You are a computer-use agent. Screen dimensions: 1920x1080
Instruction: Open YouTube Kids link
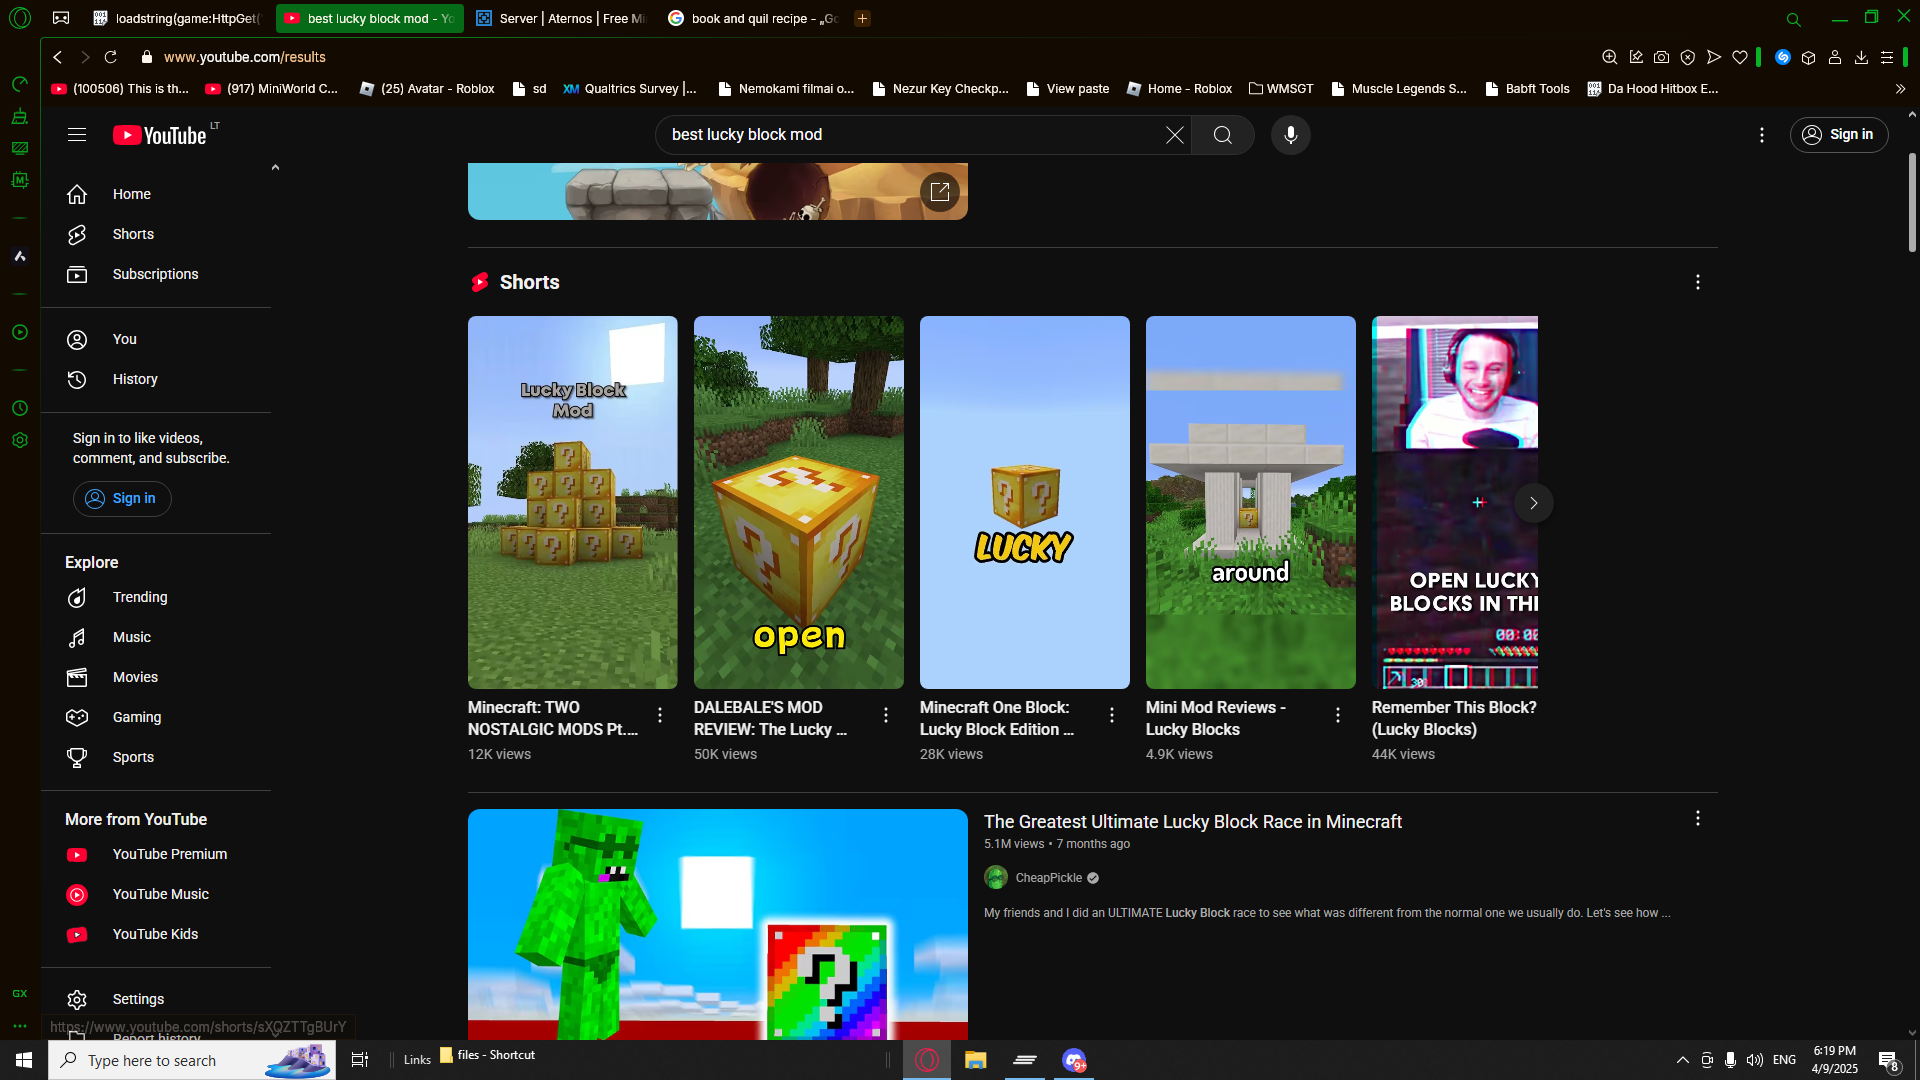(x=156, y=934)
